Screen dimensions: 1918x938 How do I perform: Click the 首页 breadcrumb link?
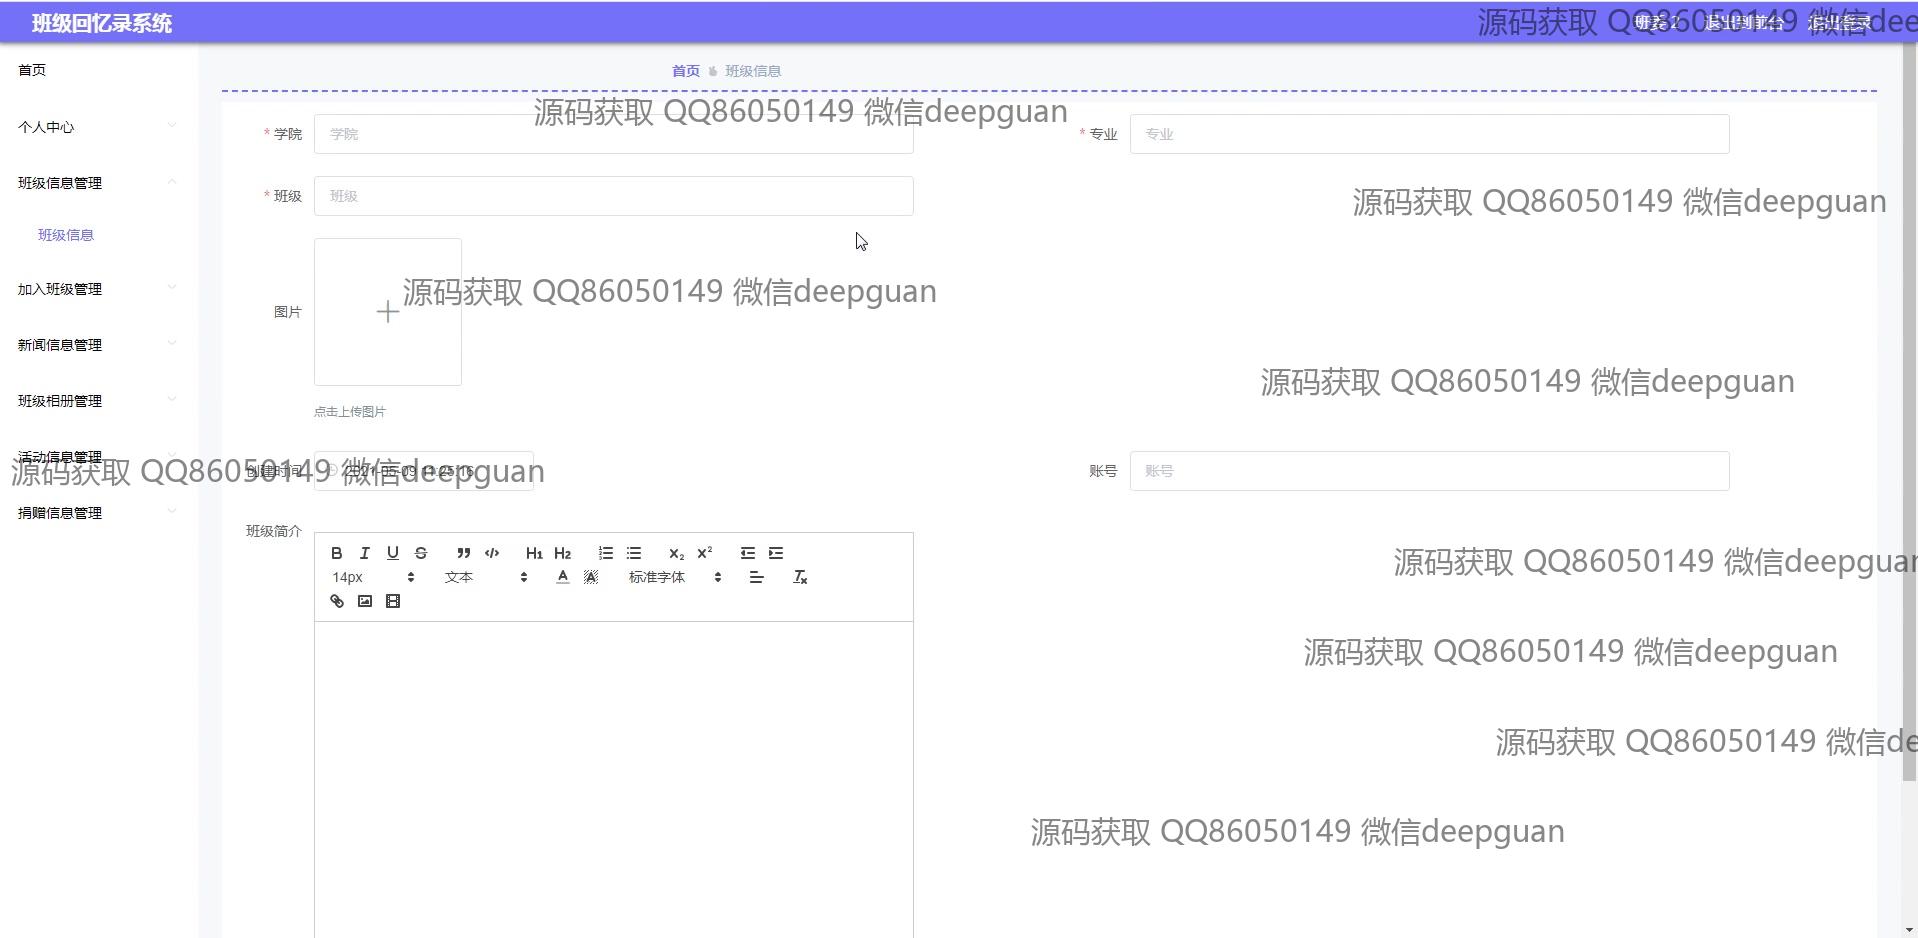coord(686,71)
